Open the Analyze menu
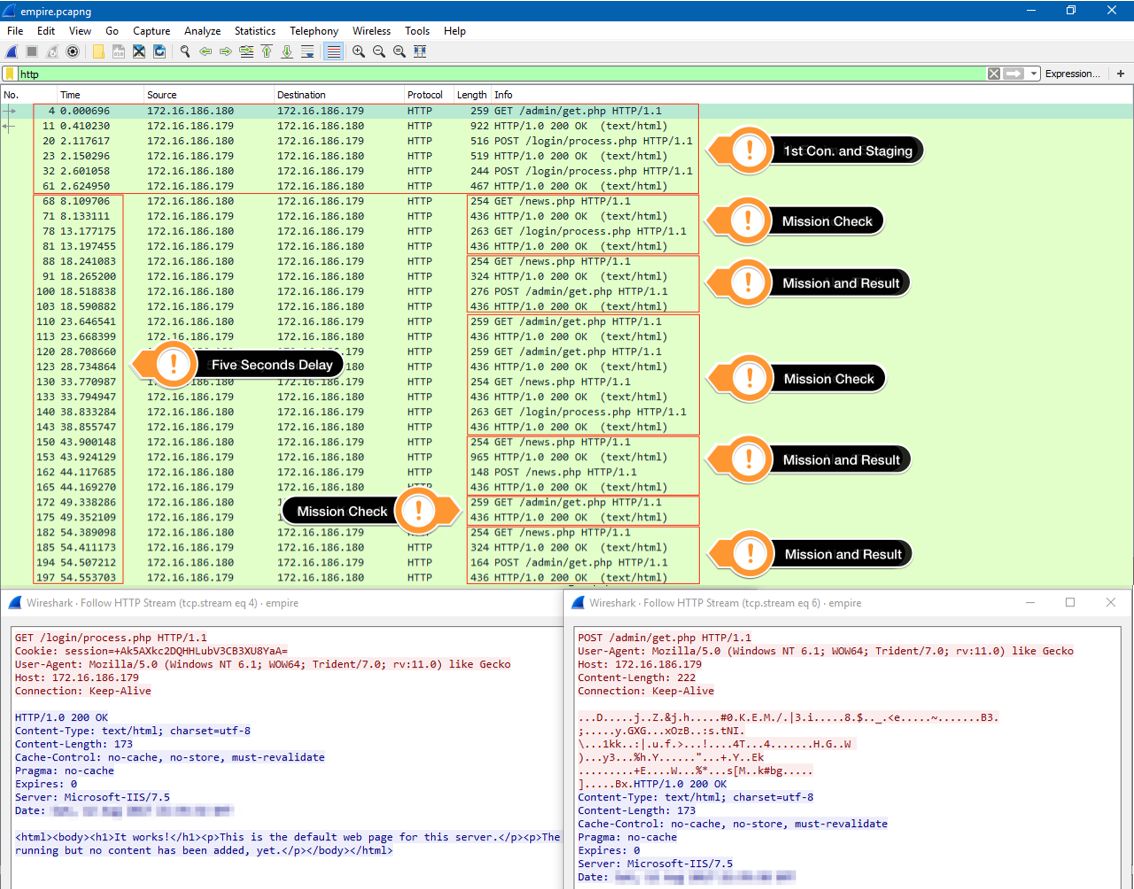1134x889 pixels. tap(202, 31)
